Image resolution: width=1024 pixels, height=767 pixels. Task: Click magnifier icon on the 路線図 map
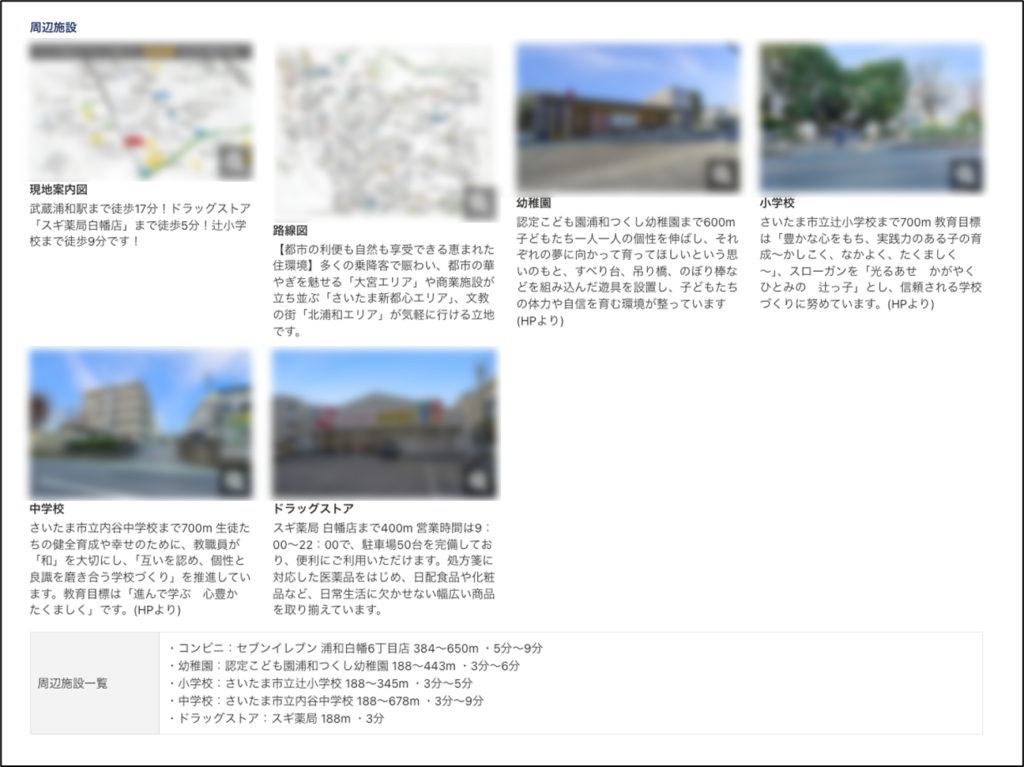[477, 201]
